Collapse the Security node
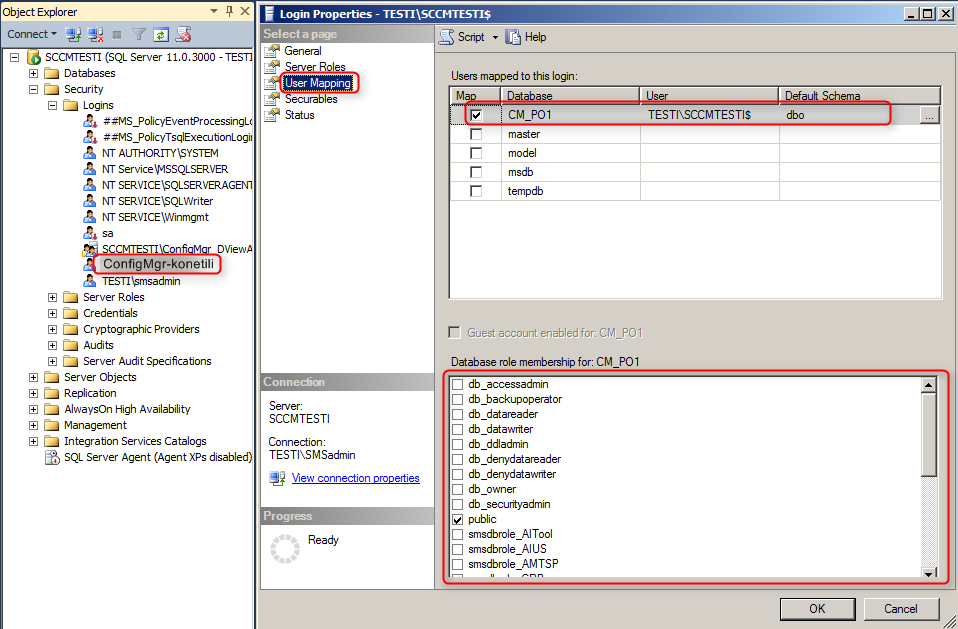 pyautogui.click(x=34, y=89)
